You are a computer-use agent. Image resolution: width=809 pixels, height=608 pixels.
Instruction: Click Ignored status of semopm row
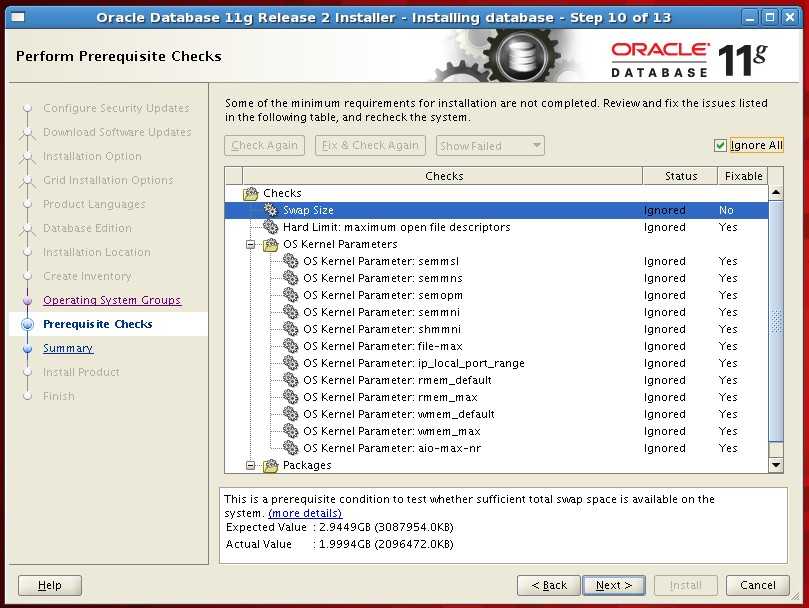(x=665, y=295)
